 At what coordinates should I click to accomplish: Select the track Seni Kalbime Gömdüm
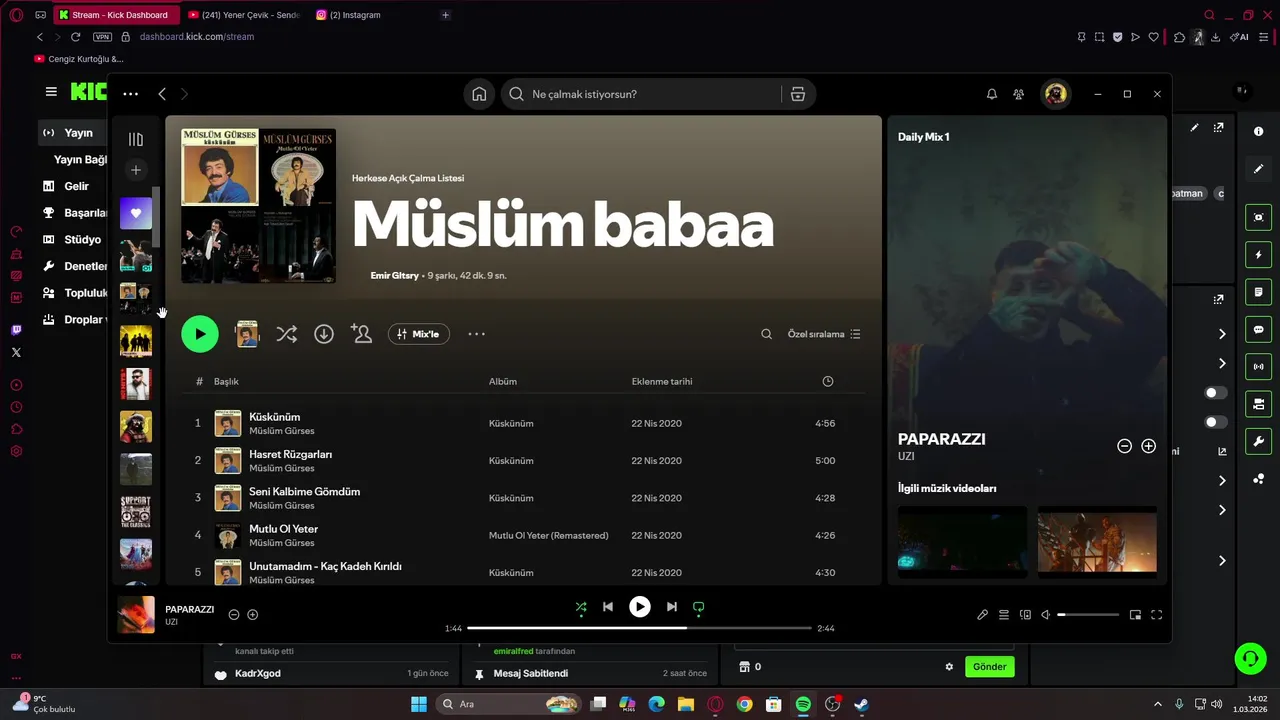coord(304,491)
